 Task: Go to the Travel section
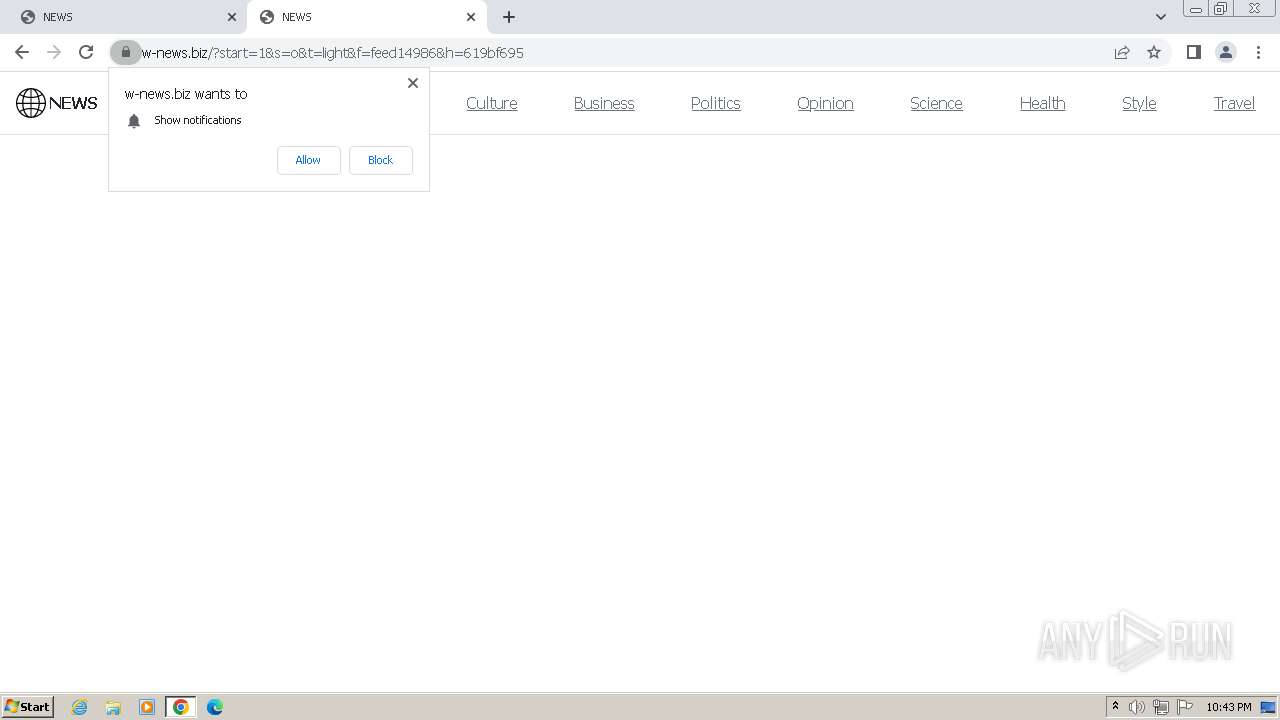point(1234,103)
